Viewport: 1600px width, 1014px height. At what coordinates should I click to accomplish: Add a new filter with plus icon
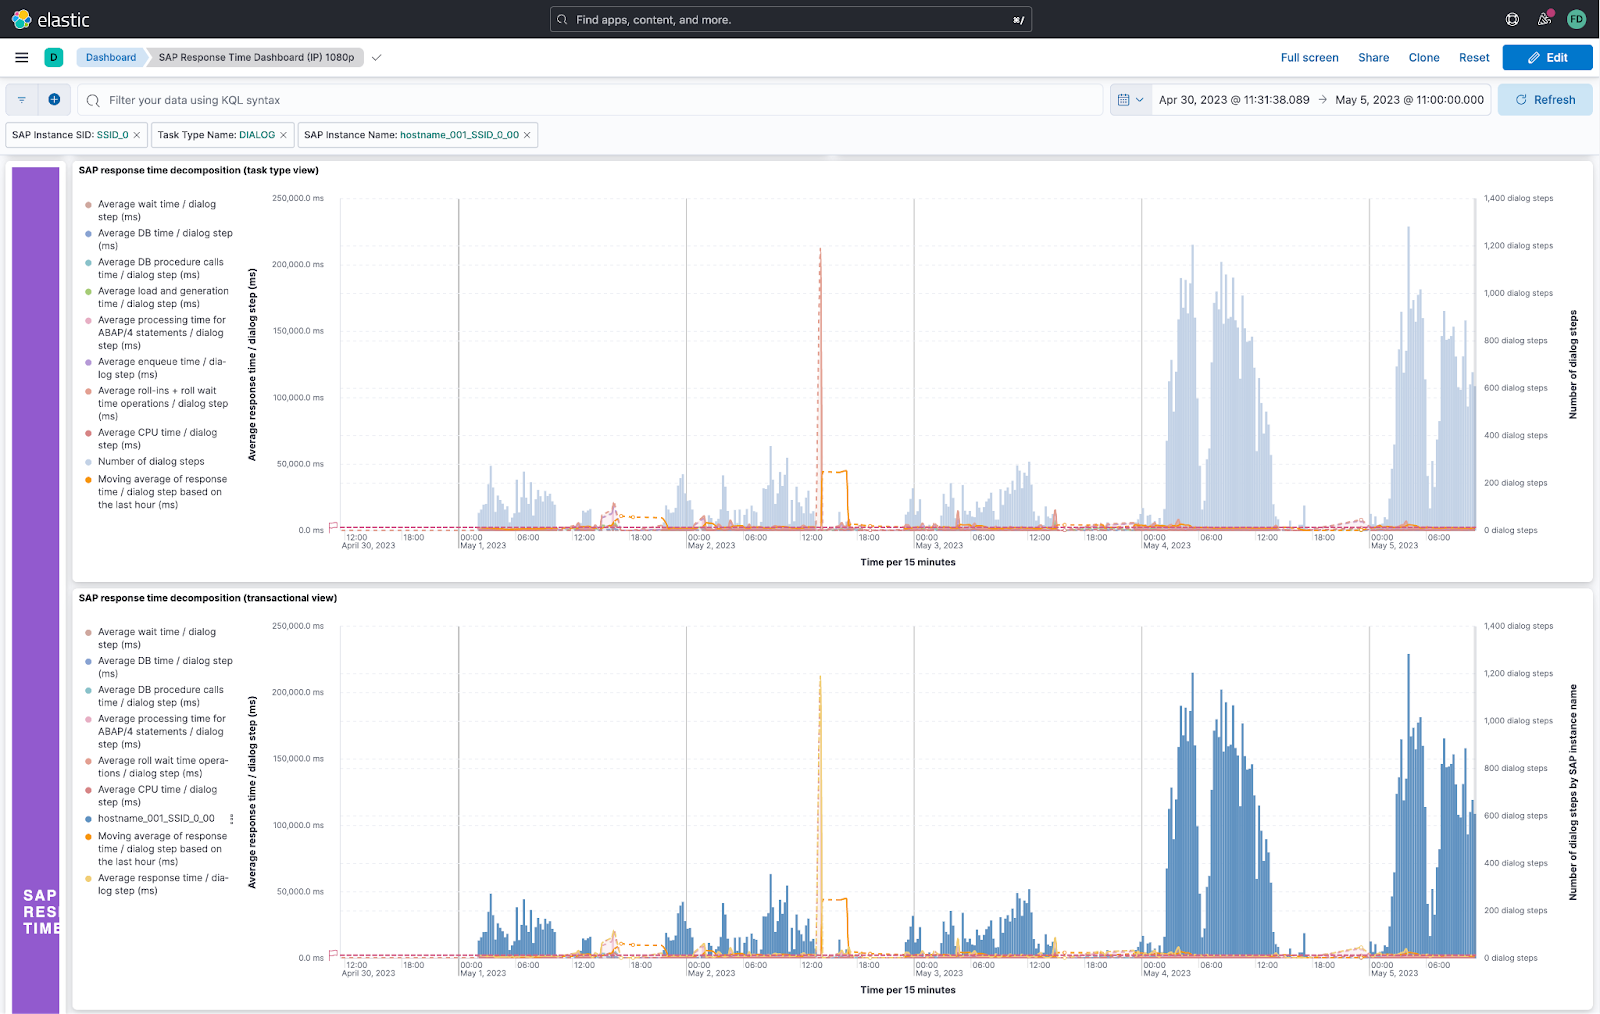pos(54,100)
